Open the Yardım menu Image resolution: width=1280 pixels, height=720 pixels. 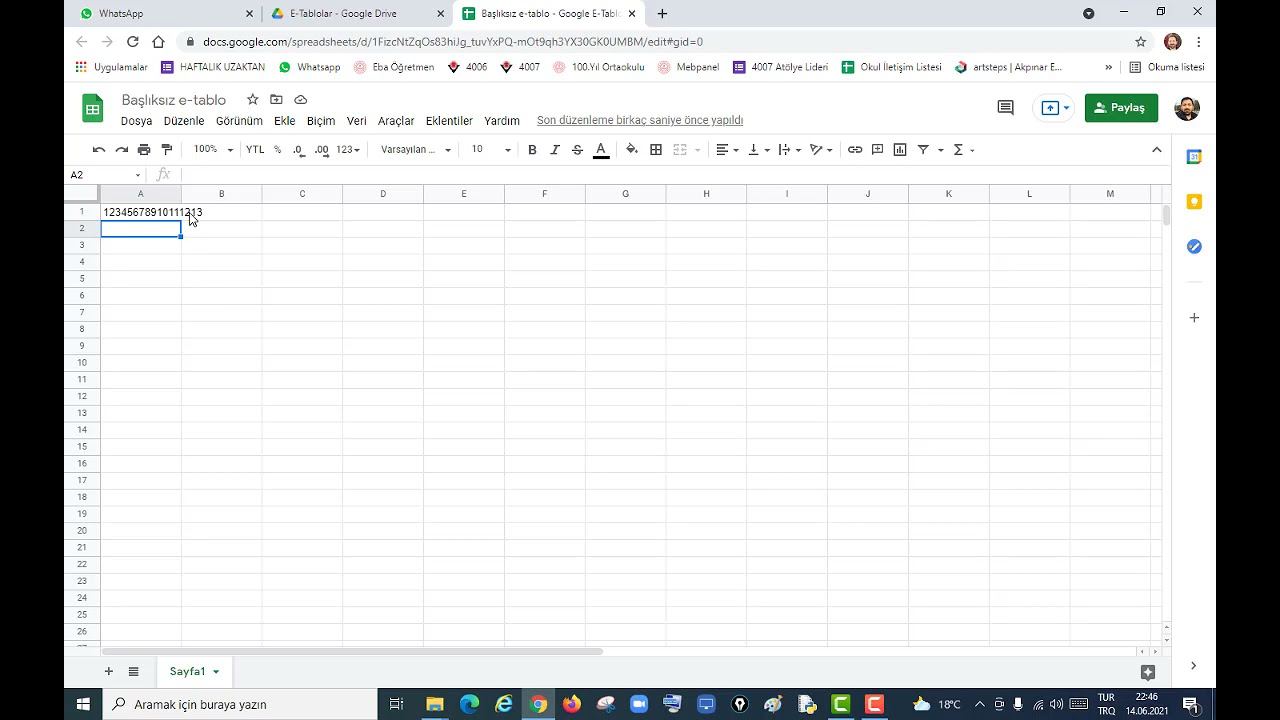click(x=502, y=121)
